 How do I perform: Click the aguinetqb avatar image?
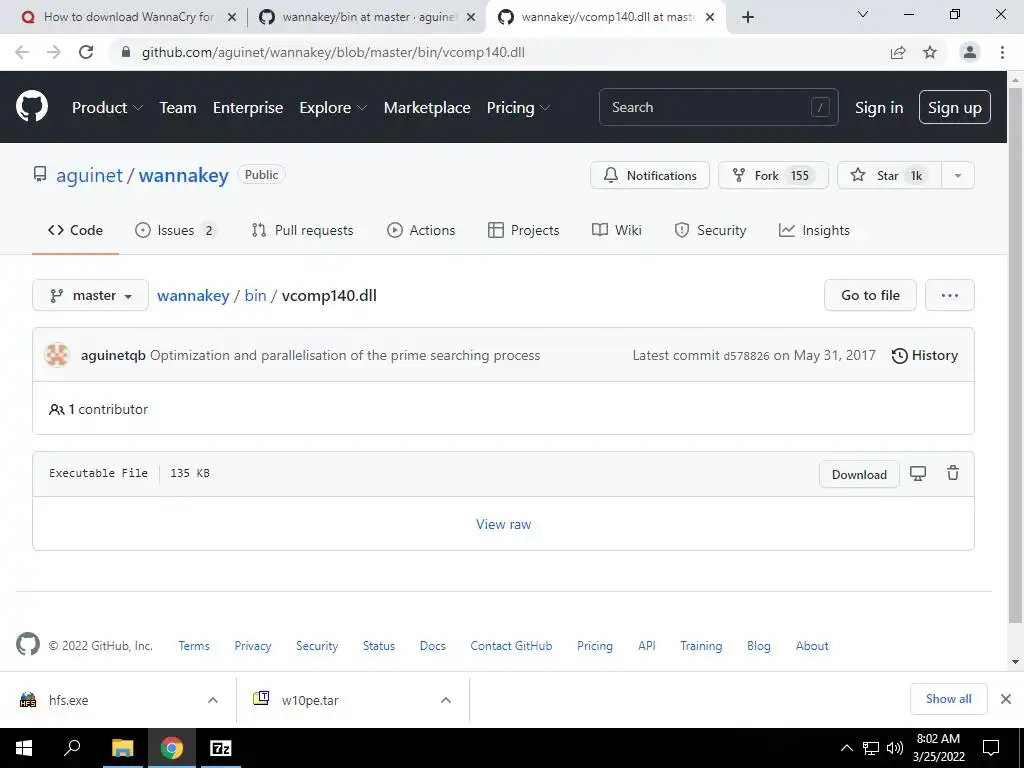point(57,355)
